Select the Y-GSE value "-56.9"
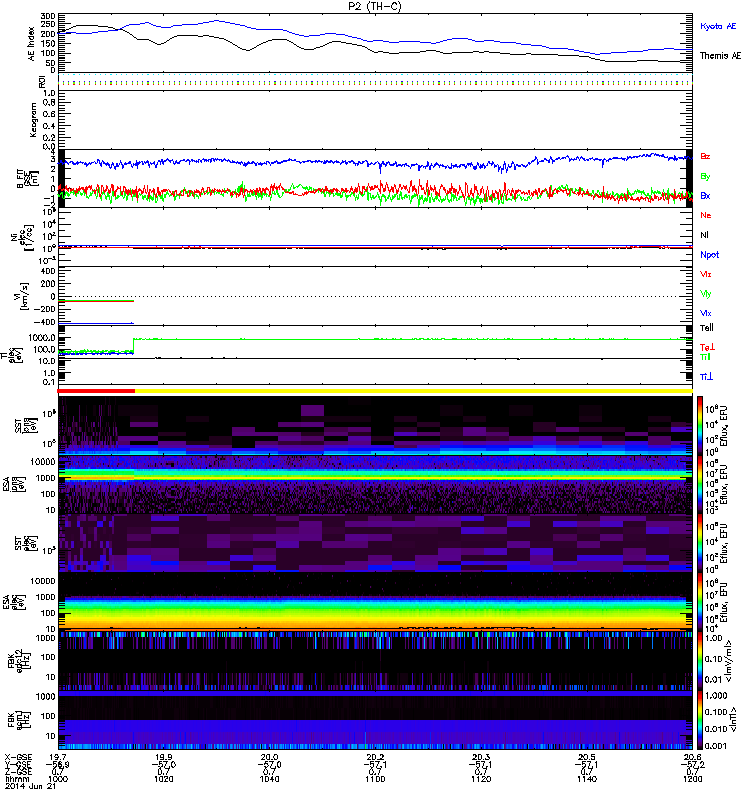 58,764
